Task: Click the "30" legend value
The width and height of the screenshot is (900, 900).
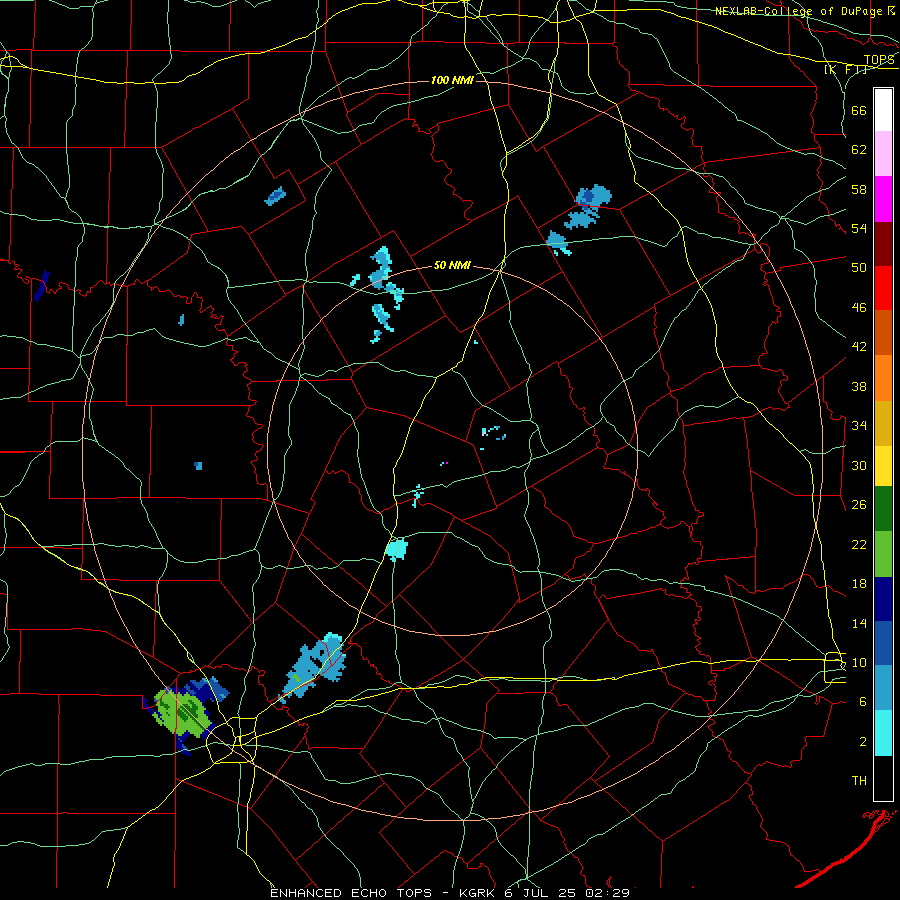Action: pos(859,465)
